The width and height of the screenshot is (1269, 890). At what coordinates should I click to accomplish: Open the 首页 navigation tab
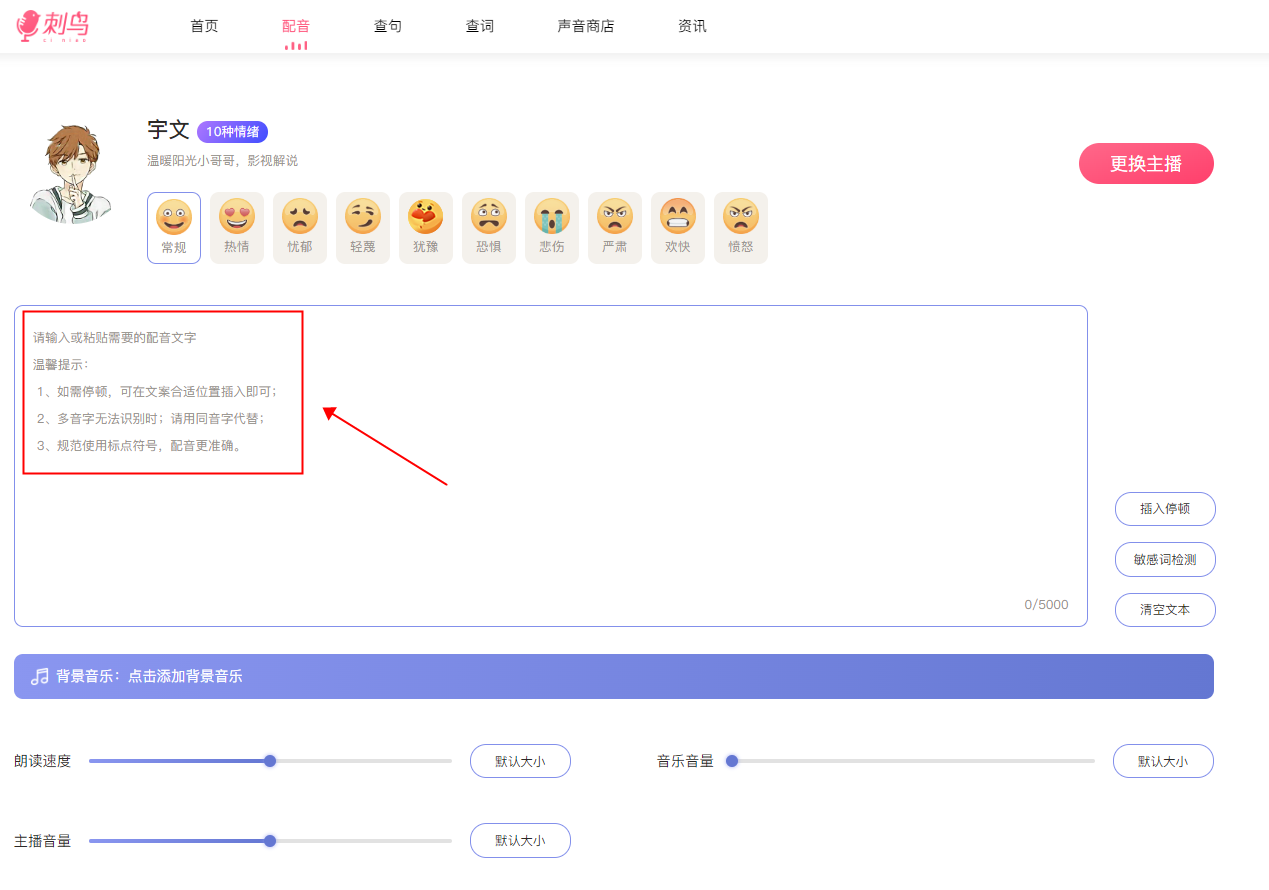(204, 26)
